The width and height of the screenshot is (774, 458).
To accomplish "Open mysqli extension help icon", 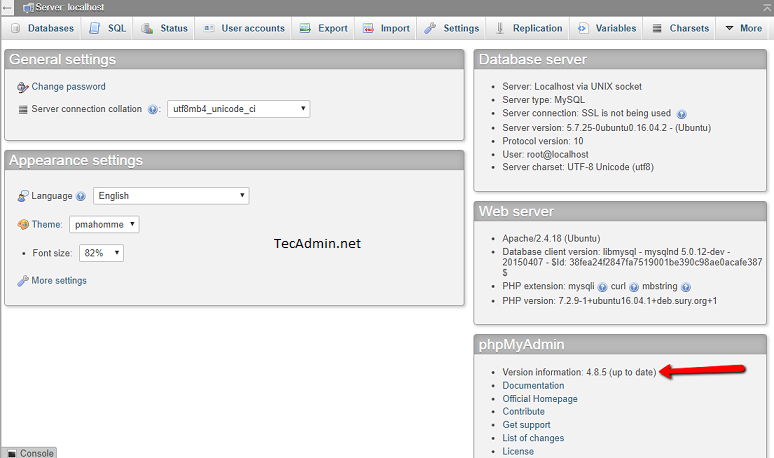I will [602, 287].
